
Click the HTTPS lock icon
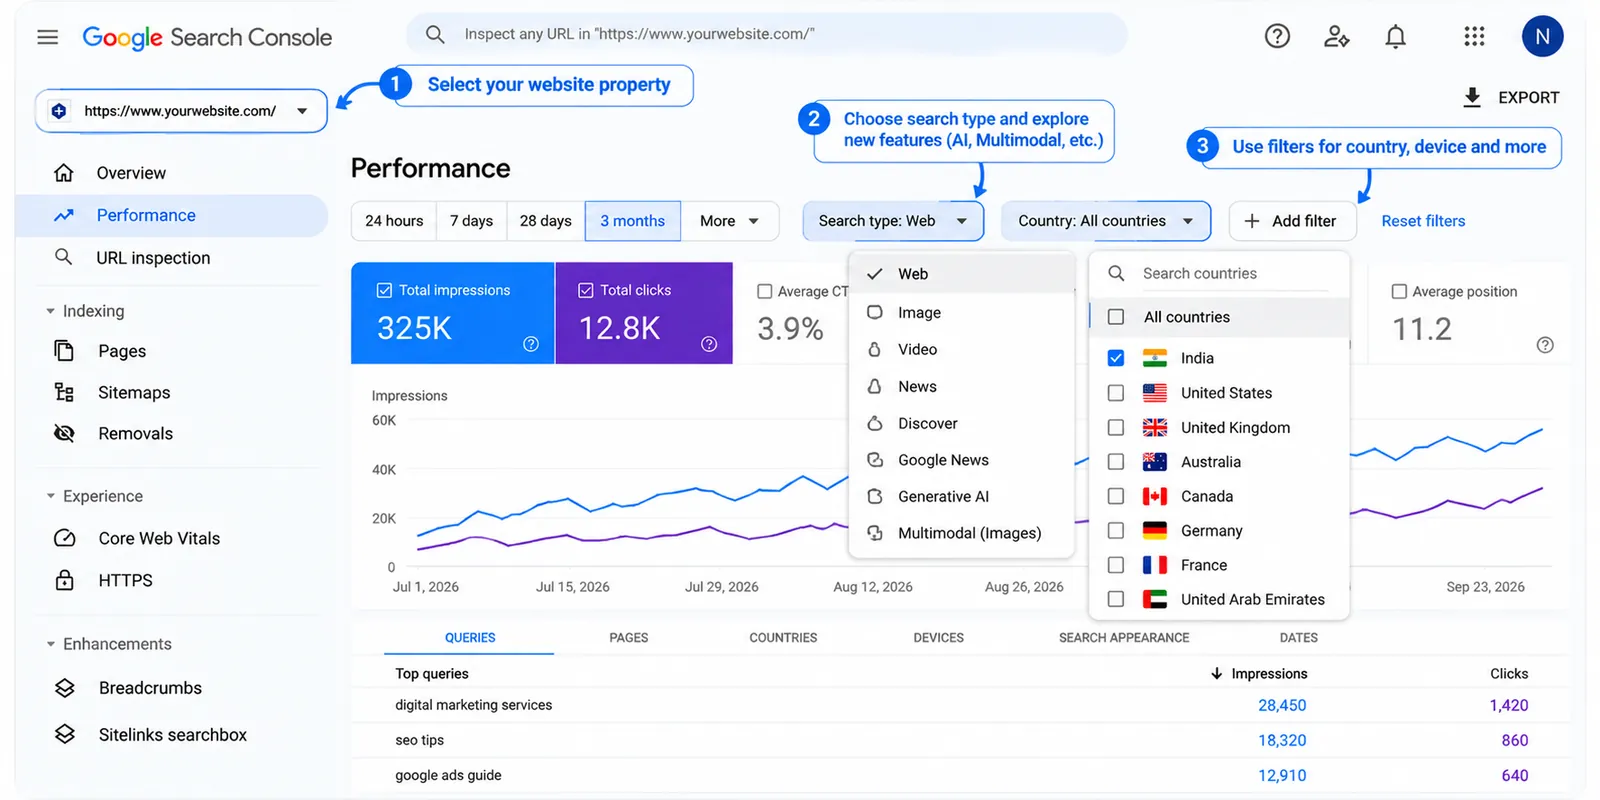64,580
